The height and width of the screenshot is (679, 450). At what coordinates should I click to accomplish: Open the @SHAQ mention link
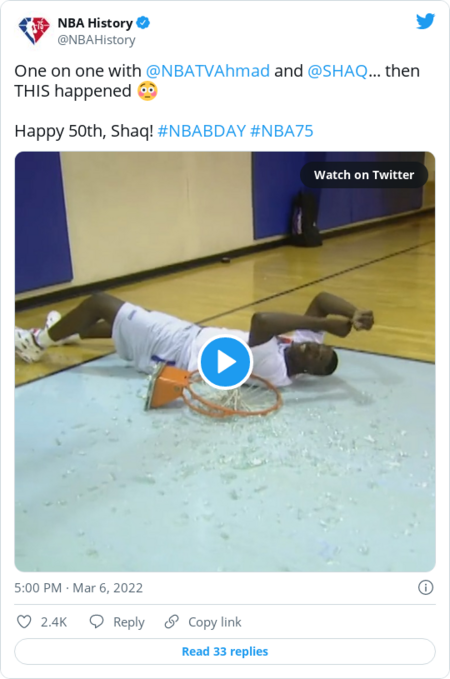tap(337, 71)
